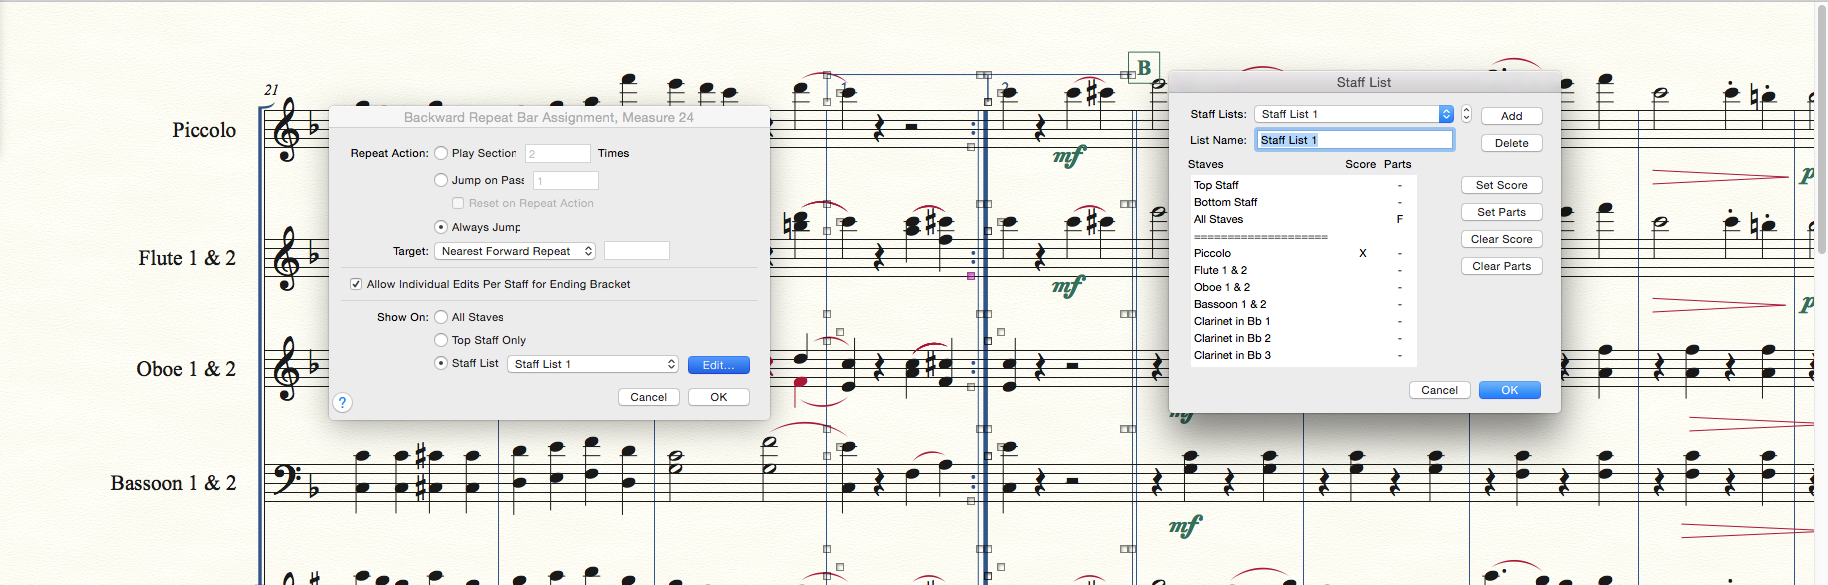Click the Set Score button
Image resolution: width=1828 pixels, height=585 pixels.
[x=1501, y=185]
